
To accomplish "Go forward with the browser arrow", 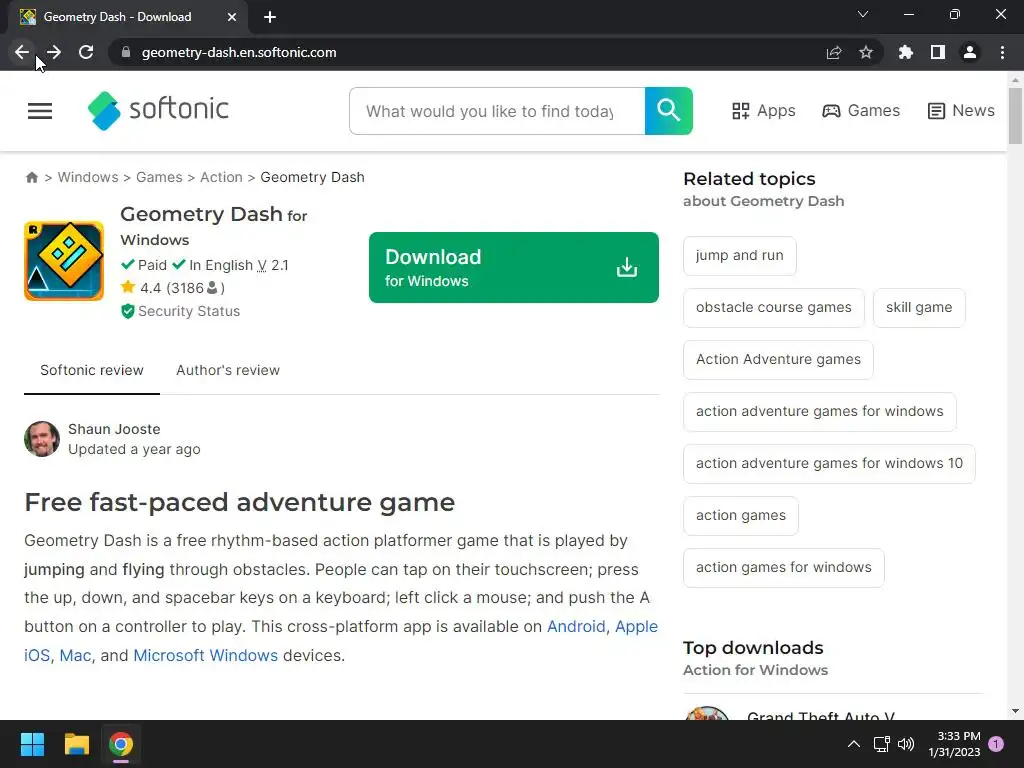I will (54, 52).
